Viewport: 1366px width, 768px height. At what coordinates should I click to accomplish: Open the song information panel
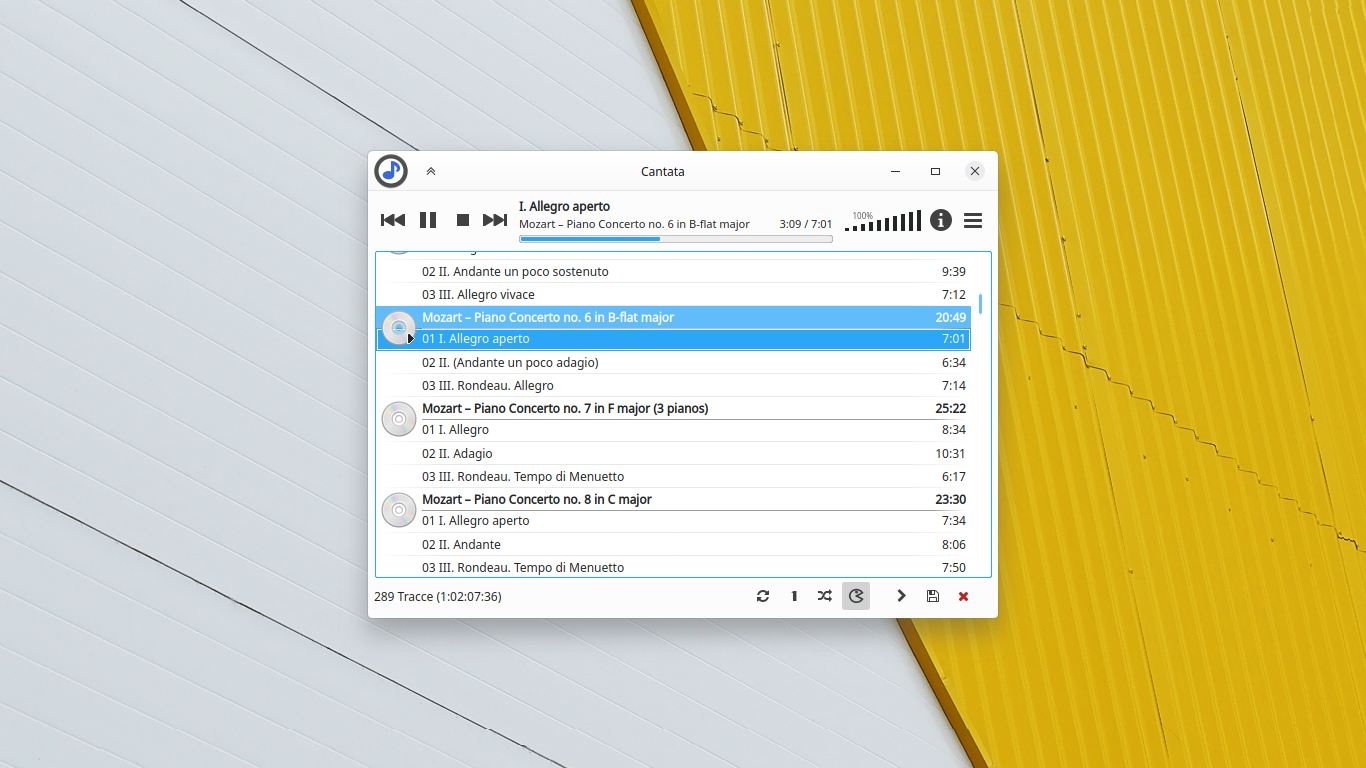(941, 220)
